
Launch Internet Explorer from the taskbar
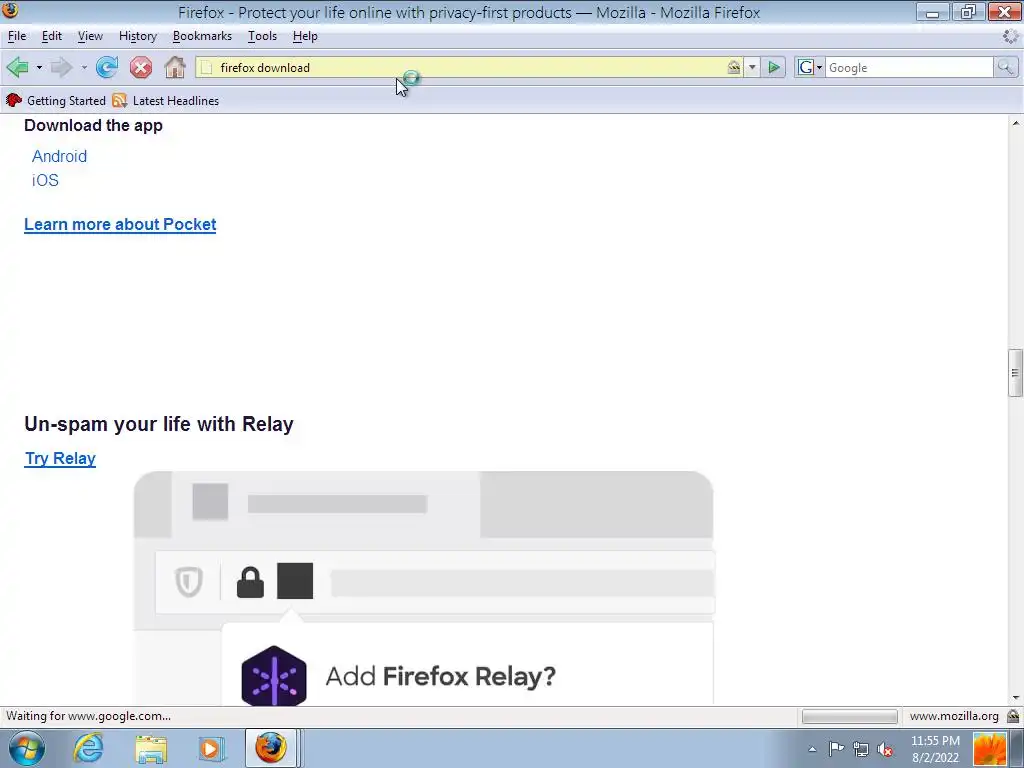click(x=88, y=748)
